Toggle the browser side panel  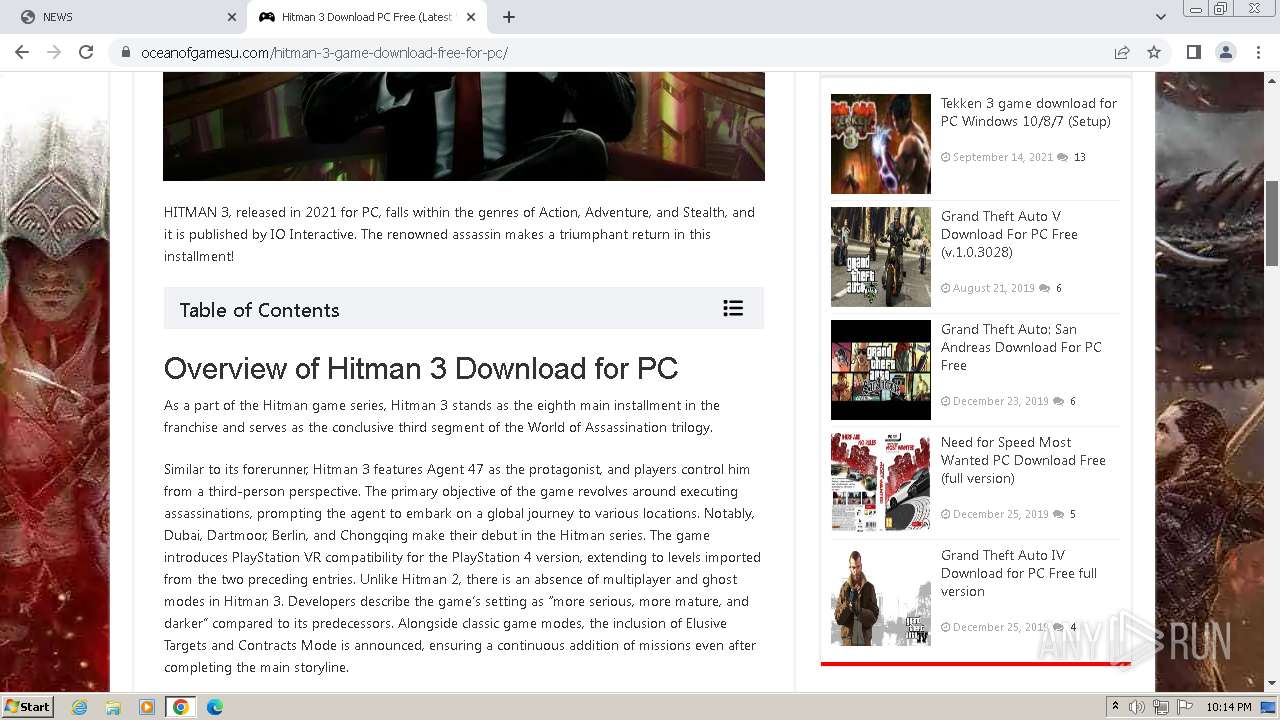point(1193,52)
